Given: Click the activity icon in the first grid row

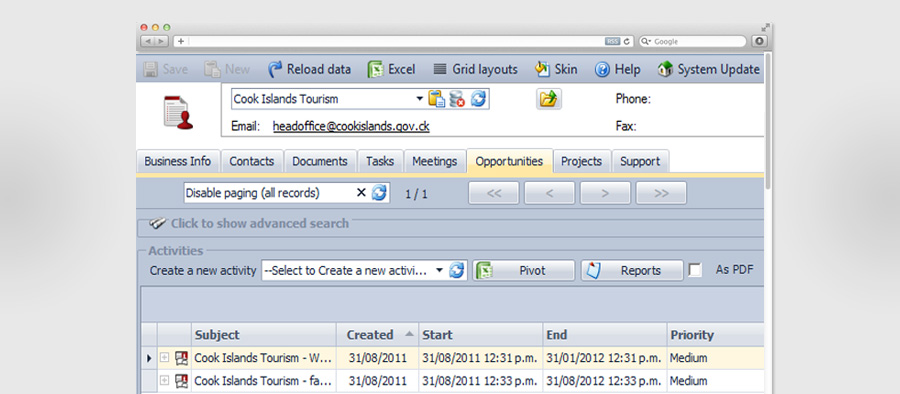Looking at the screenshot, I should point(181,358).
